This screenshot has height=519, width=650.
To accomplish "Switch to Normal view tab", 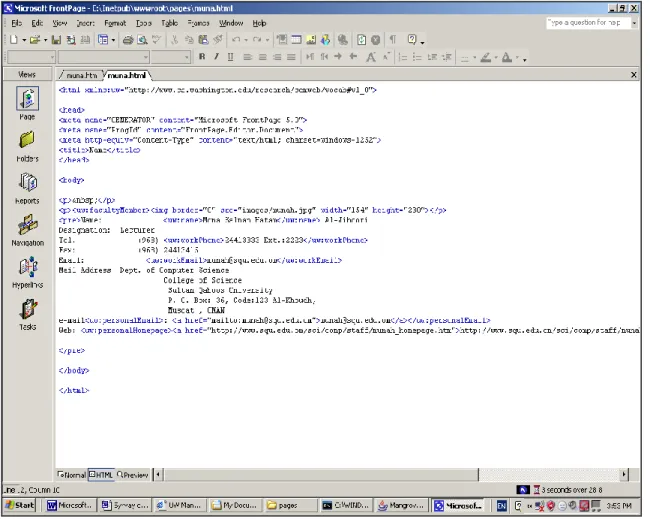I will click(x=72, y=475).
